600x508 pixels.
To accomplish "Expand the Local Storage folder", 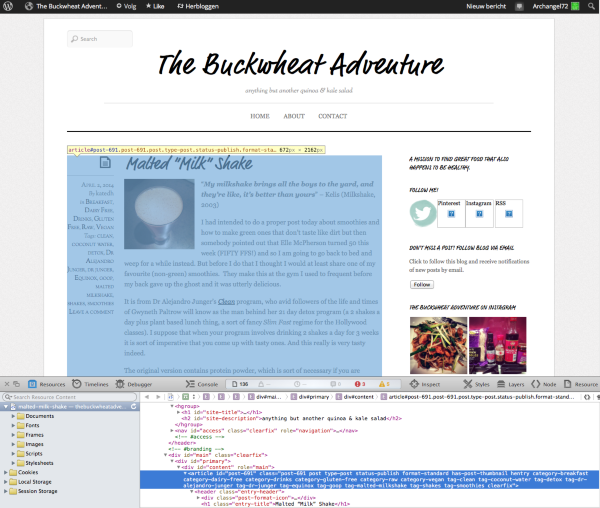I will (x=6, y=482).
